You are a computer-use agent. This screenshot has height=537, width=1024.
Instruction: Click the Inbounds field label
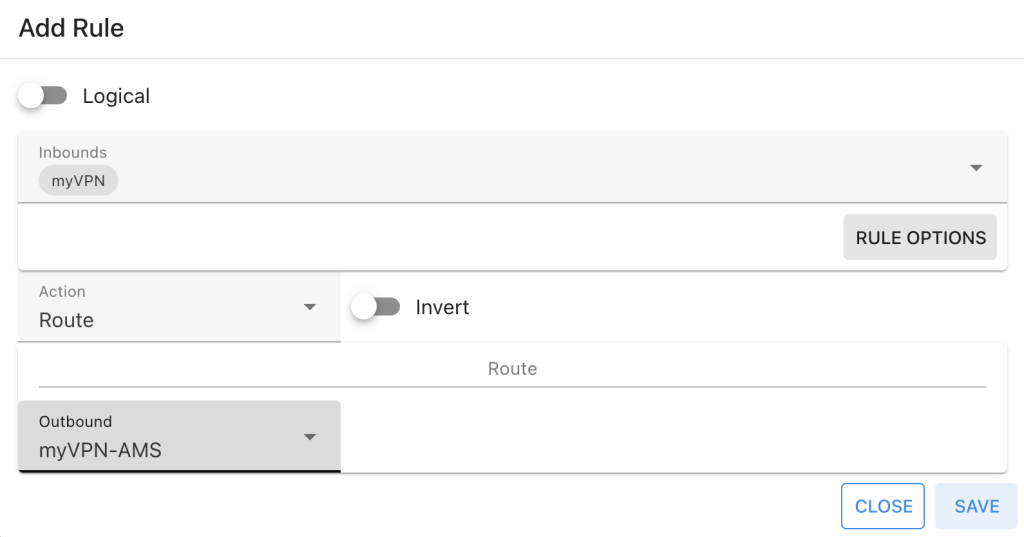point(72,152)
